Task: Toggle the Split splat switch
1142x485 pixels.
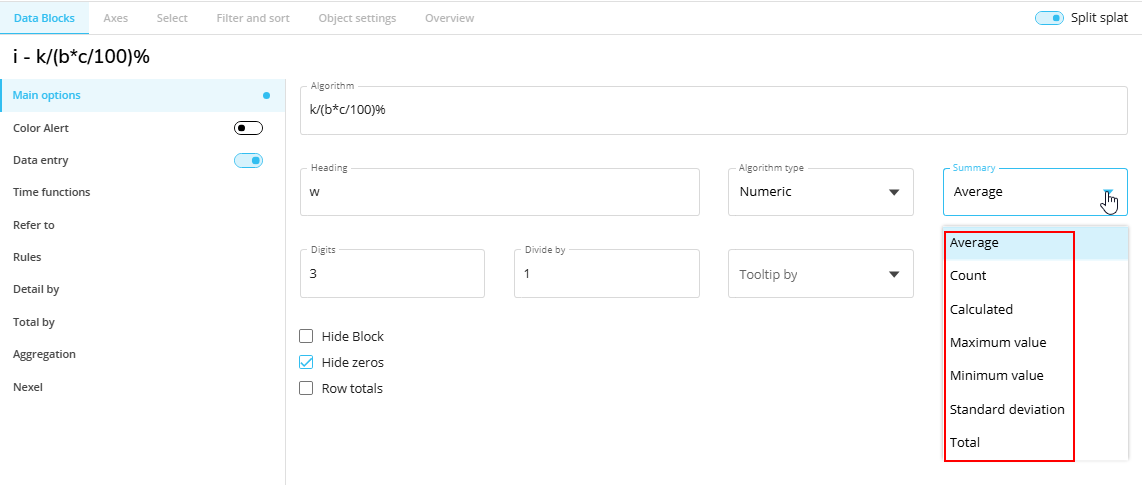Action: coord(1048,18)
